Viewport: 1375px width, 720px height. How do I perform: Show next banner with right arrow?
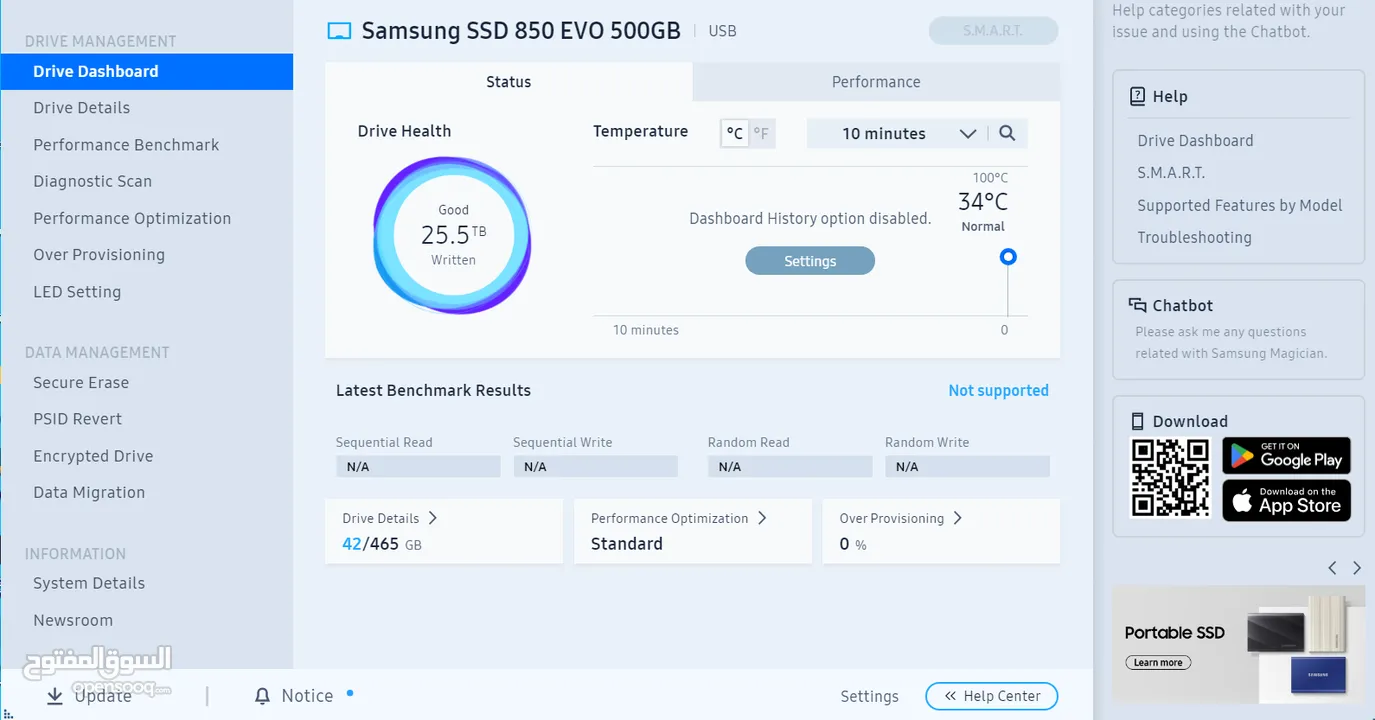coord(1357,568)
